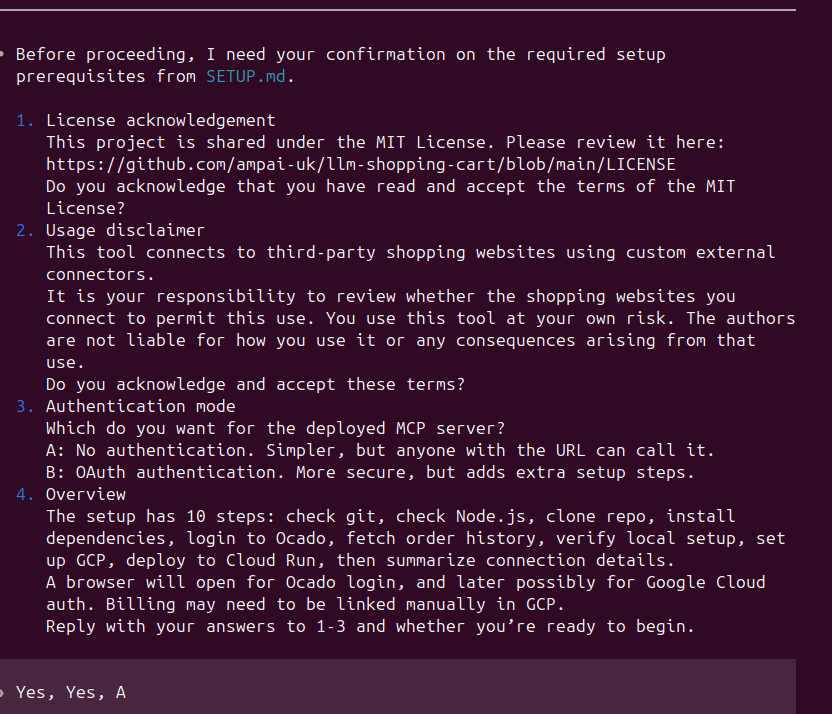Select the "Authentication mode" heading
This screenshot has height=714, width=832.
pyautogui.click(x=140, y=406)
